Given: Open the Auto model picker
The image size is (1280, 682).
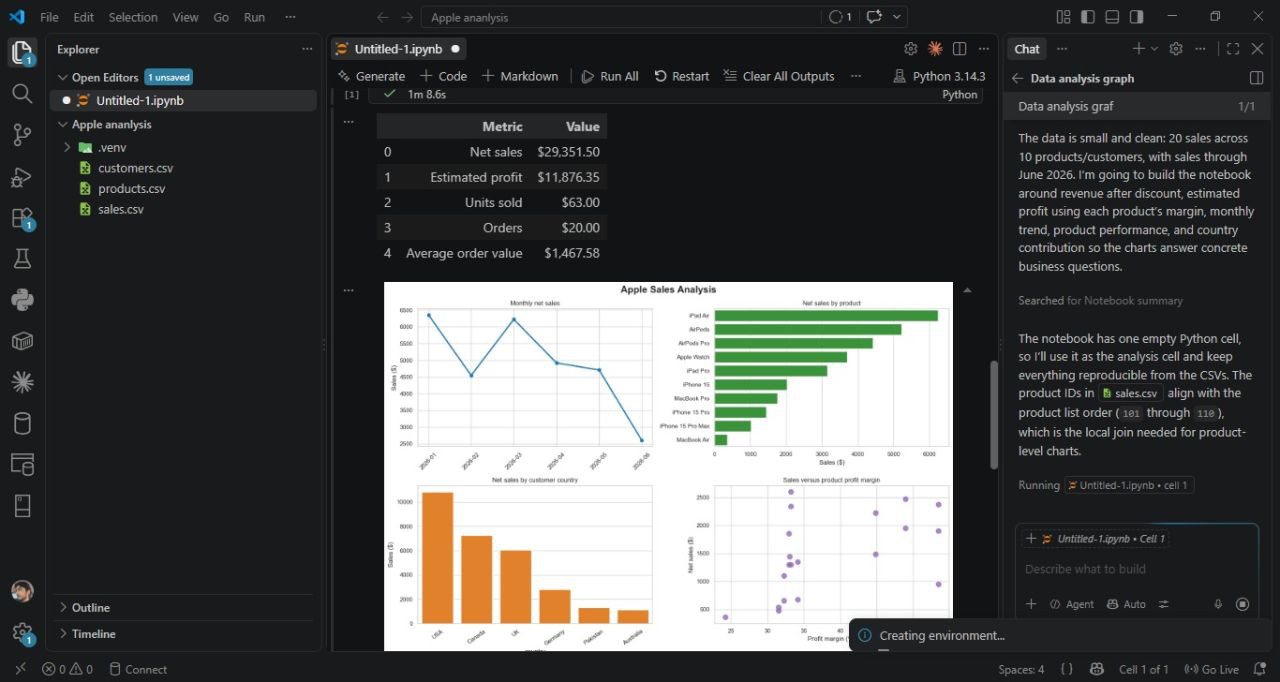Looking at the screenshot, I should coord(1126,604).
